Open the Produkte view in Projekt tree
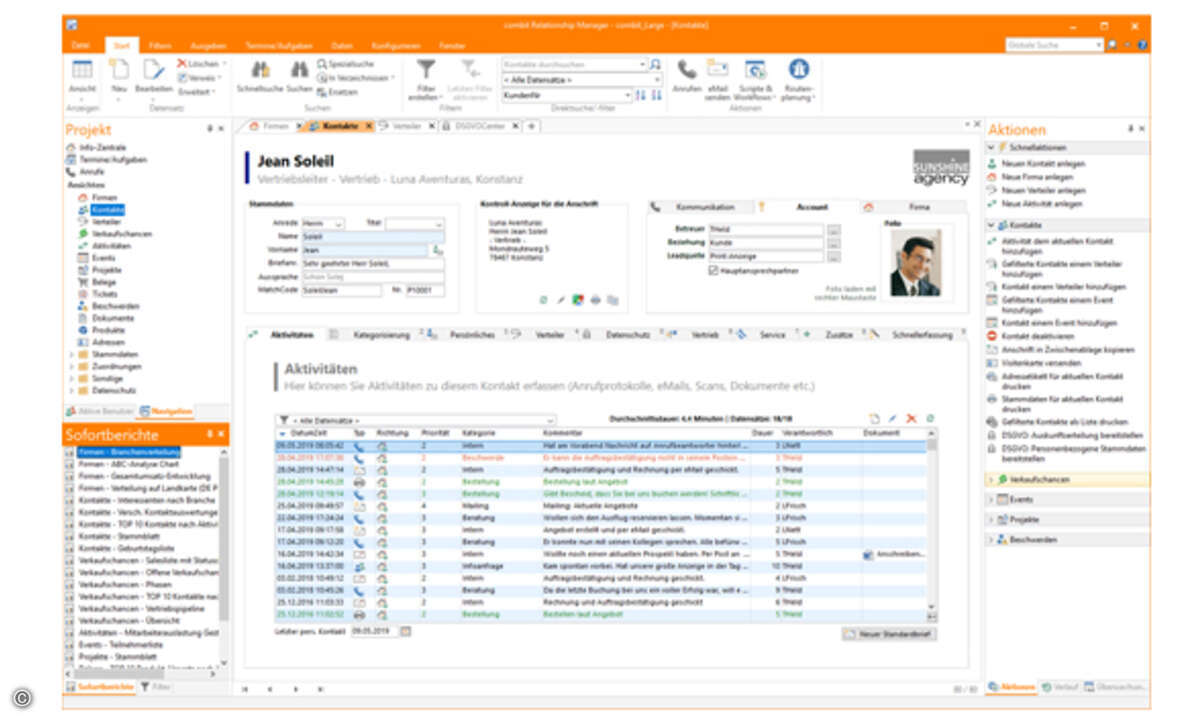This screenshot has width=1200, height=720. pyautogui.click(x=102, y=330)
